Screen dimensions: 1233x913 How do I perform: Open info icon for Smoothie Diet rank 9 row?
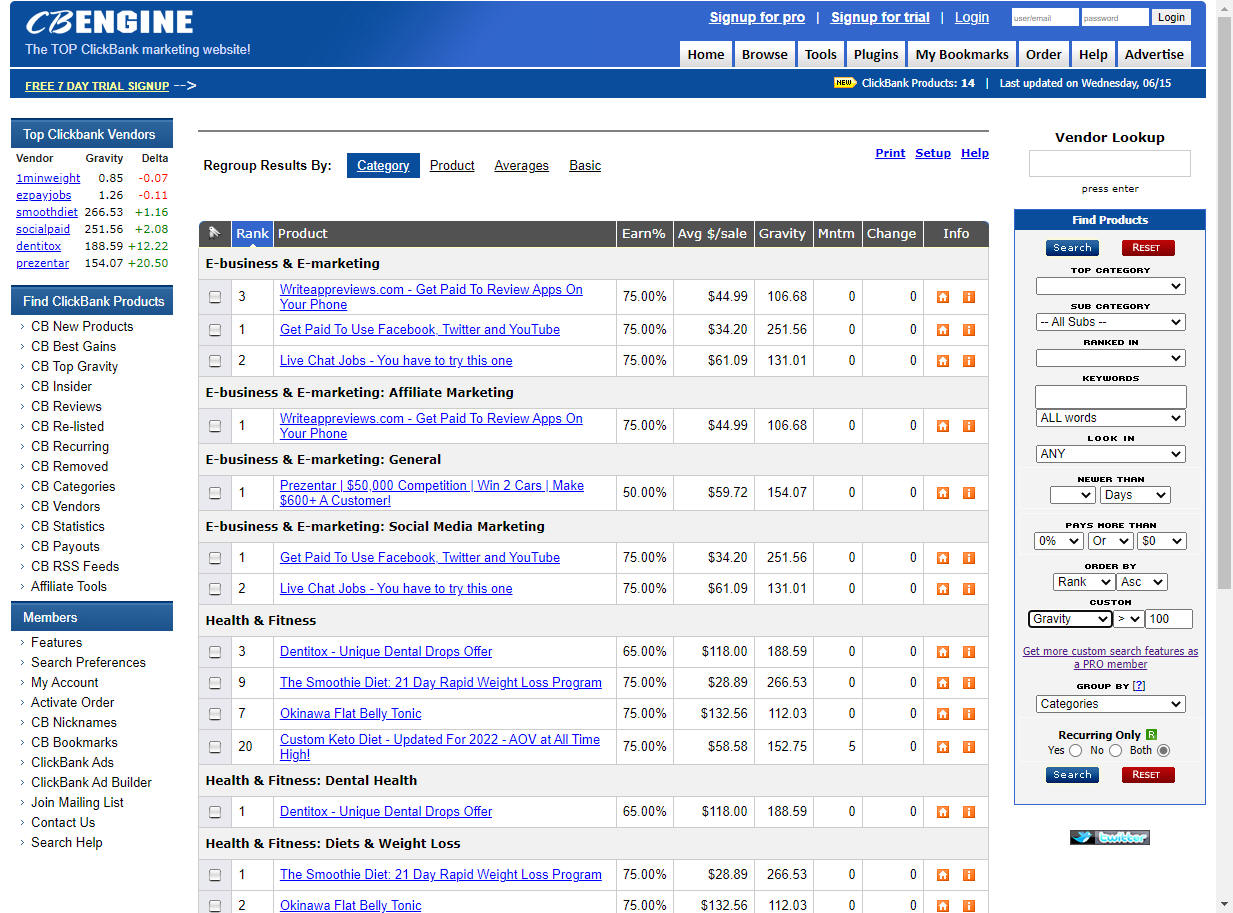coord(968,683)
